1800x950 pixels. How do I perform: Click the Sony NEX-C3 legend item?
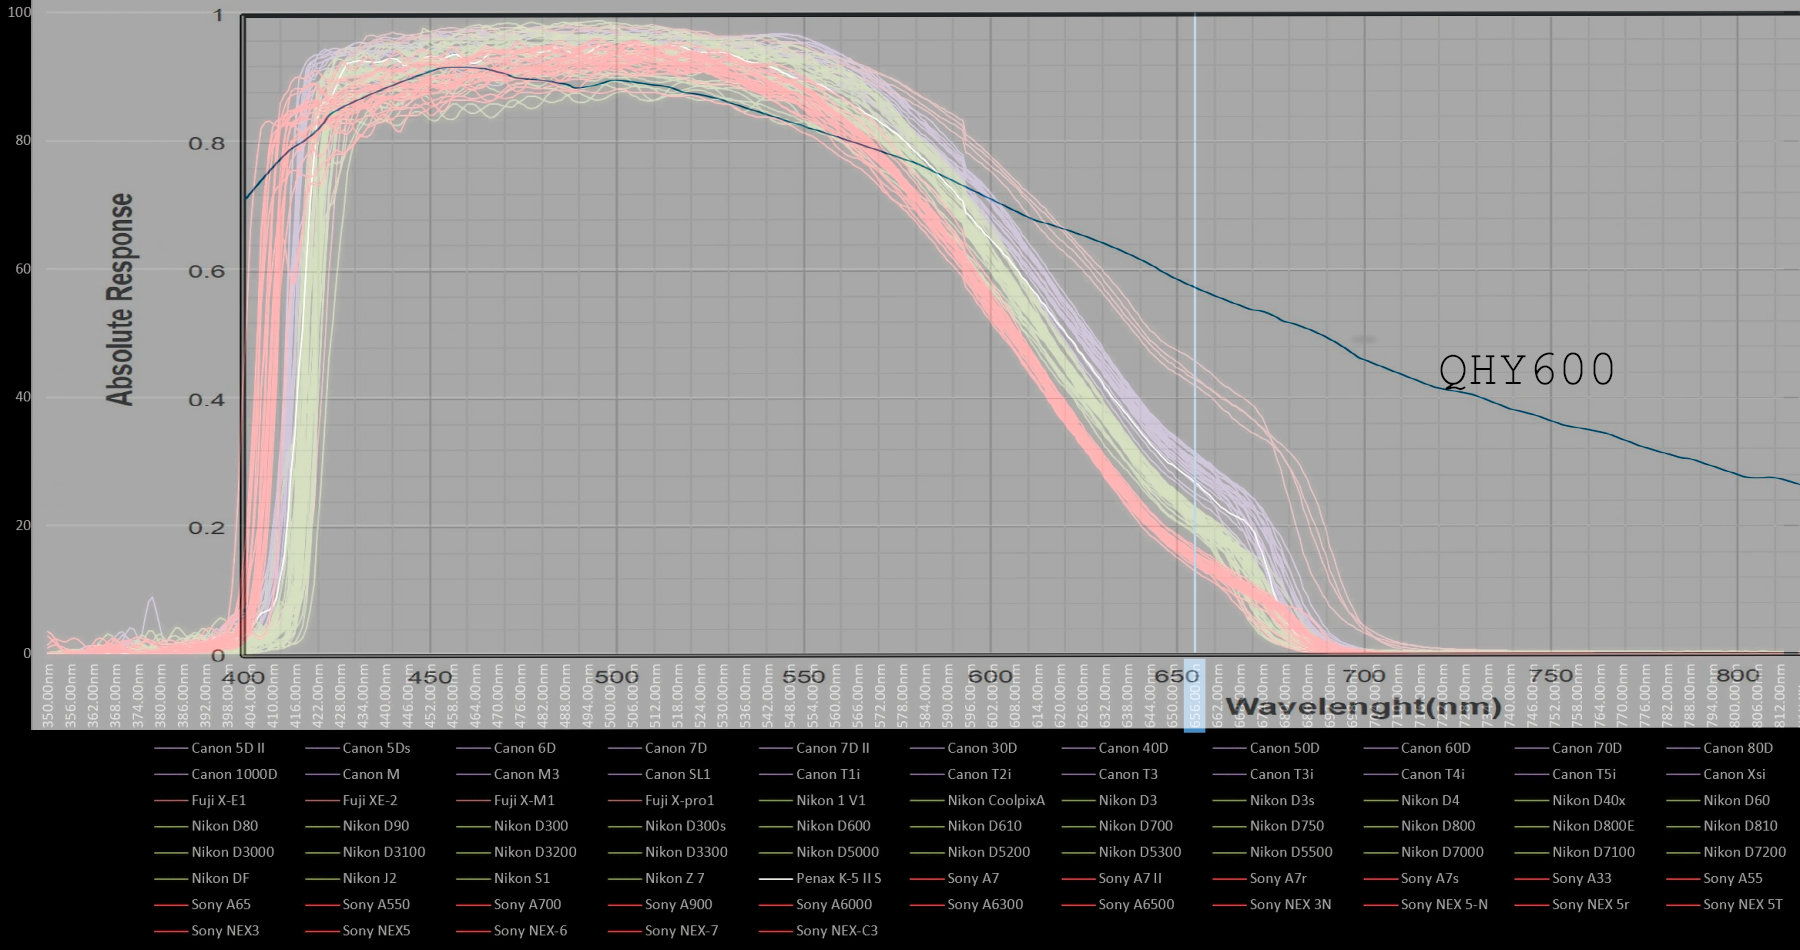(836, 930)
